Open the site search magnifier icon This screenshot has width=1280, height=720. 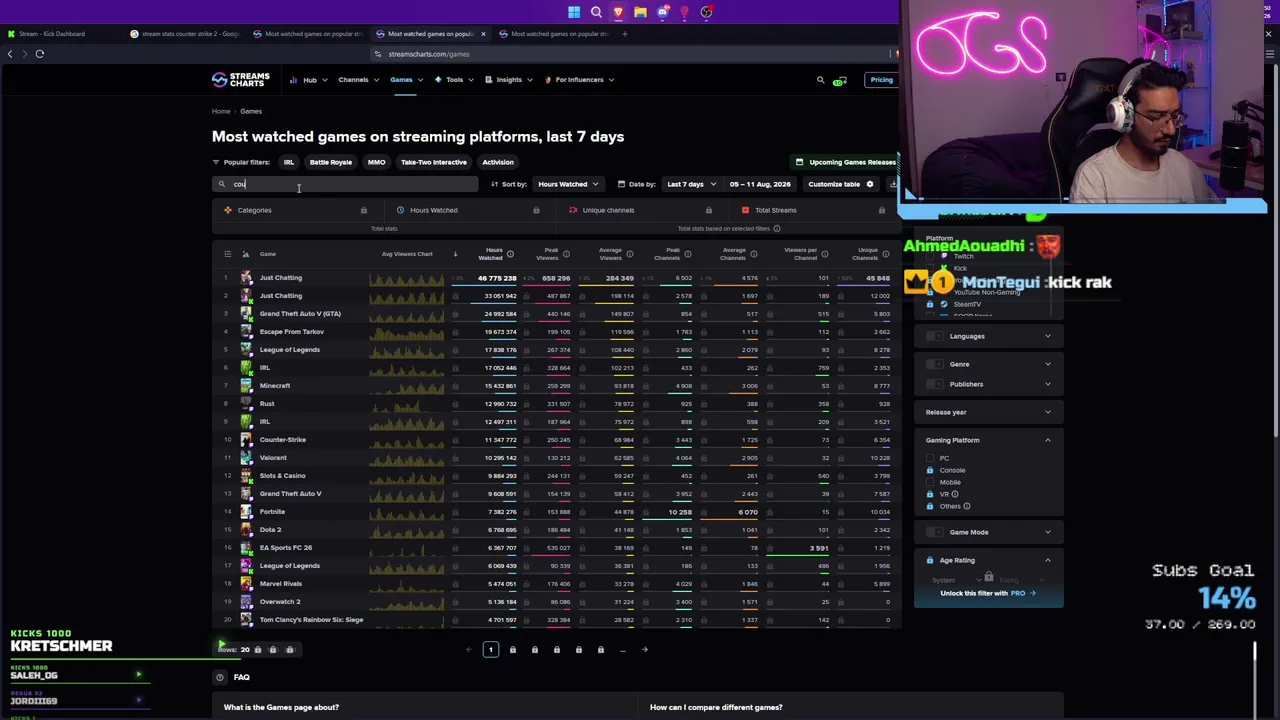click(x=821, y=80)
